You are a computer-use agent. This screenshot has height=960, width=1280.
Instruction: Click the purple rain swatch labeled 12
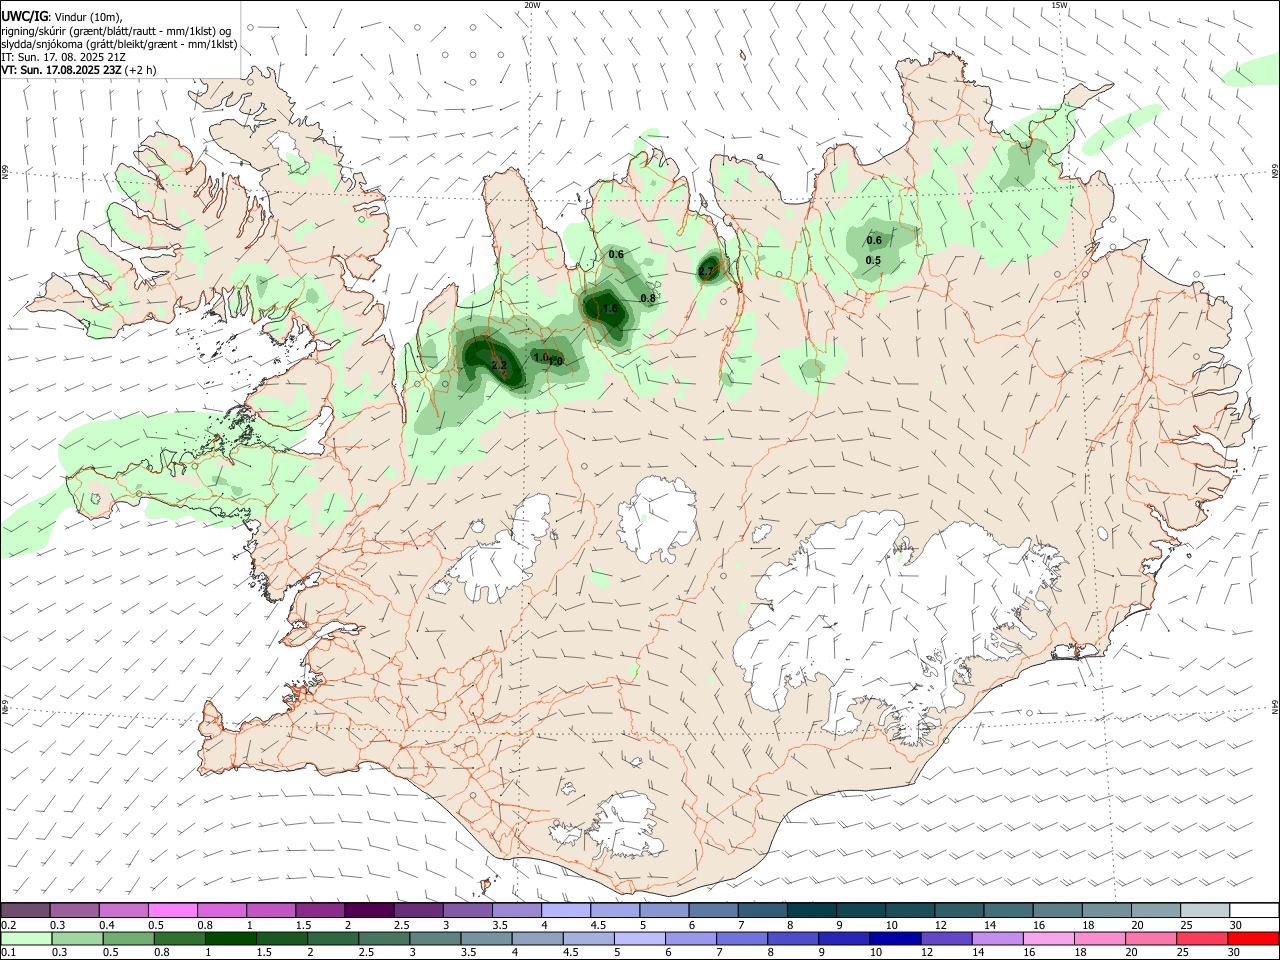coord(946,938)
